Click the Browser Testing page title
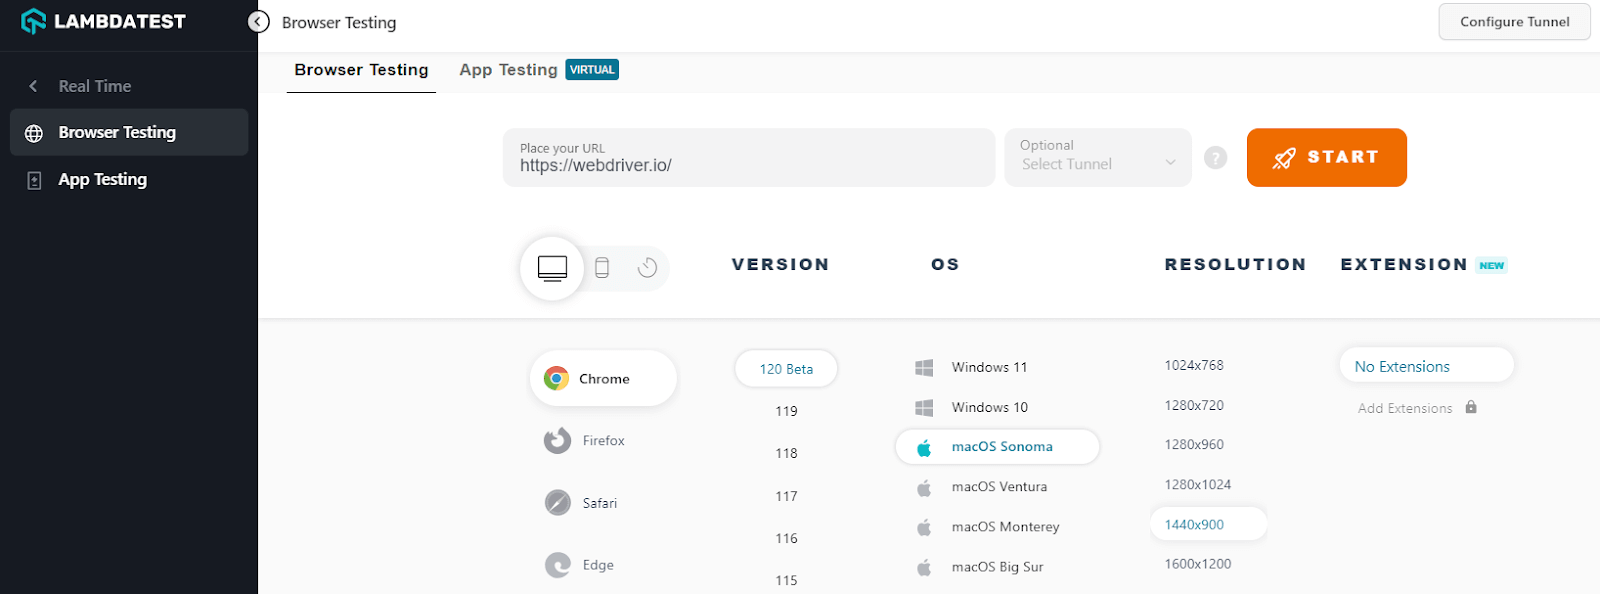This screenshot has width=1600, height=594. 339,22
